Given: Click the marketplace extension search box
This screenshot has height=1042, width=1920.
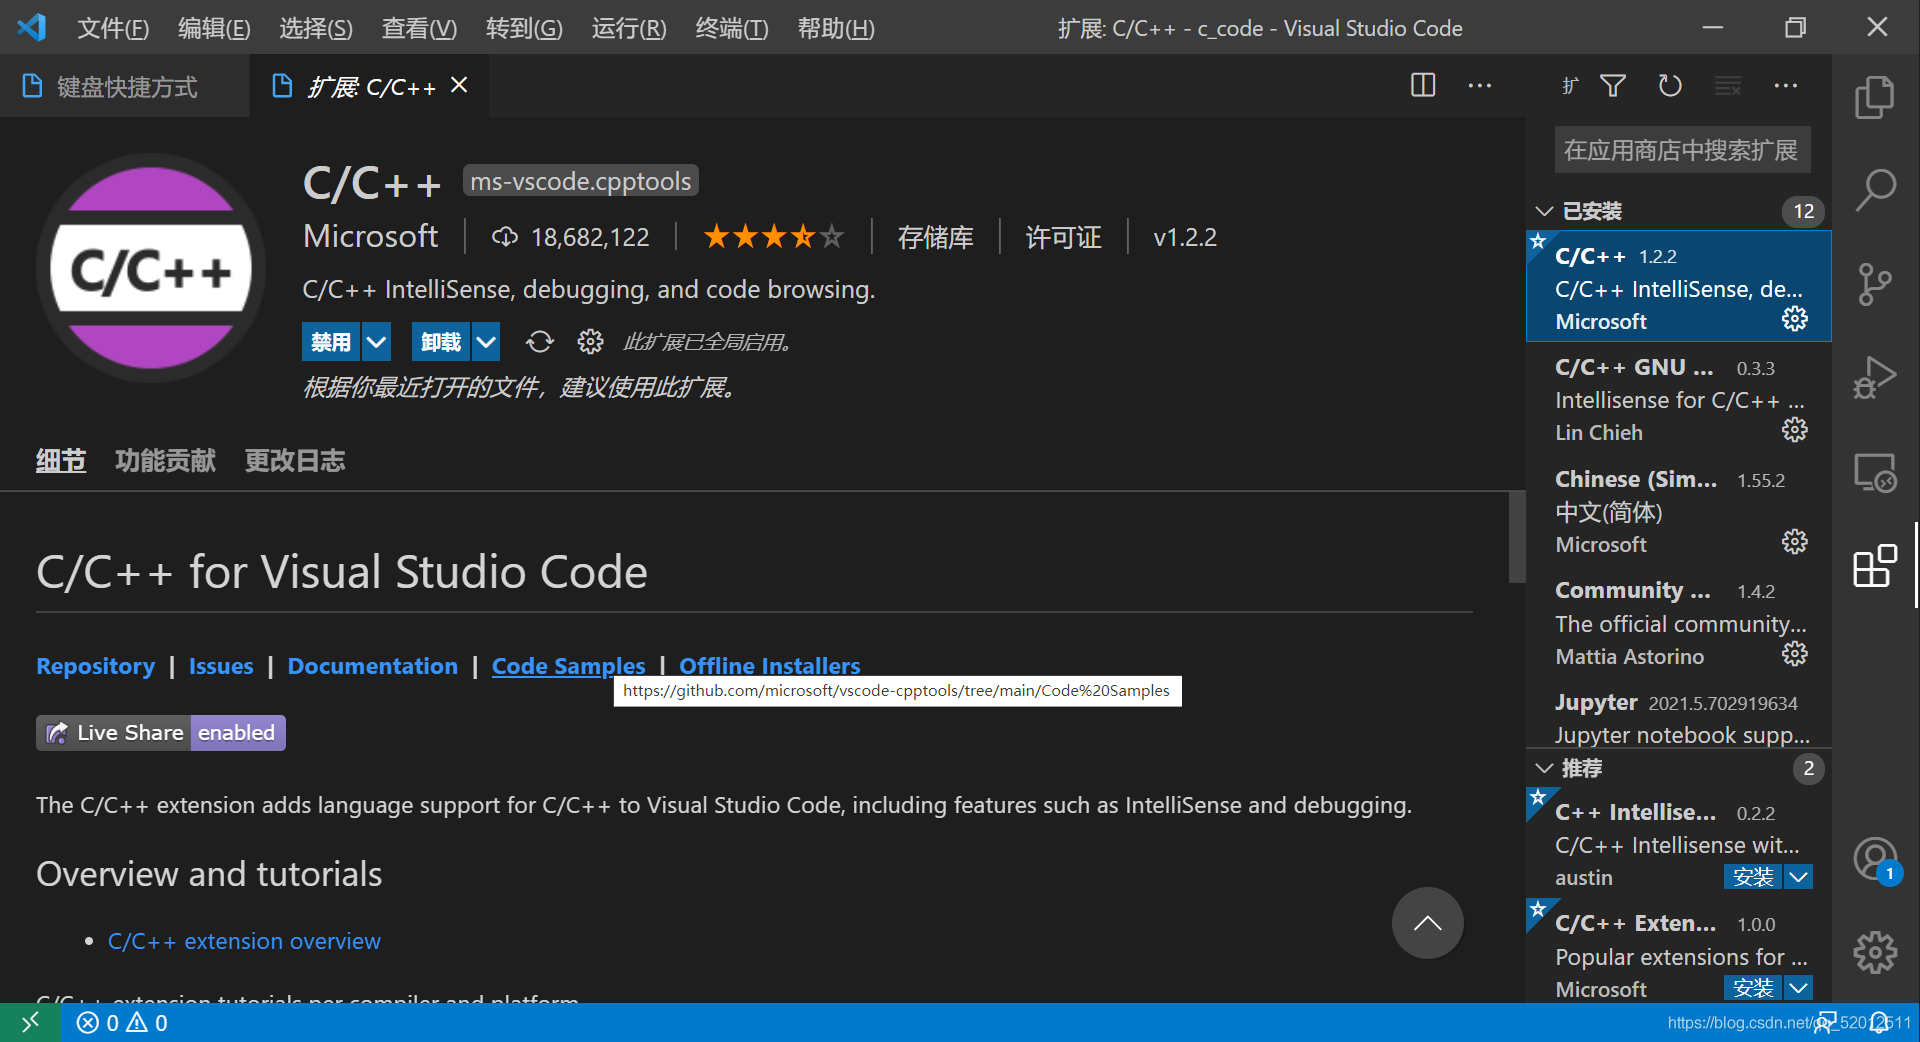Looking at the screenshot, I should pos(1682,150).
